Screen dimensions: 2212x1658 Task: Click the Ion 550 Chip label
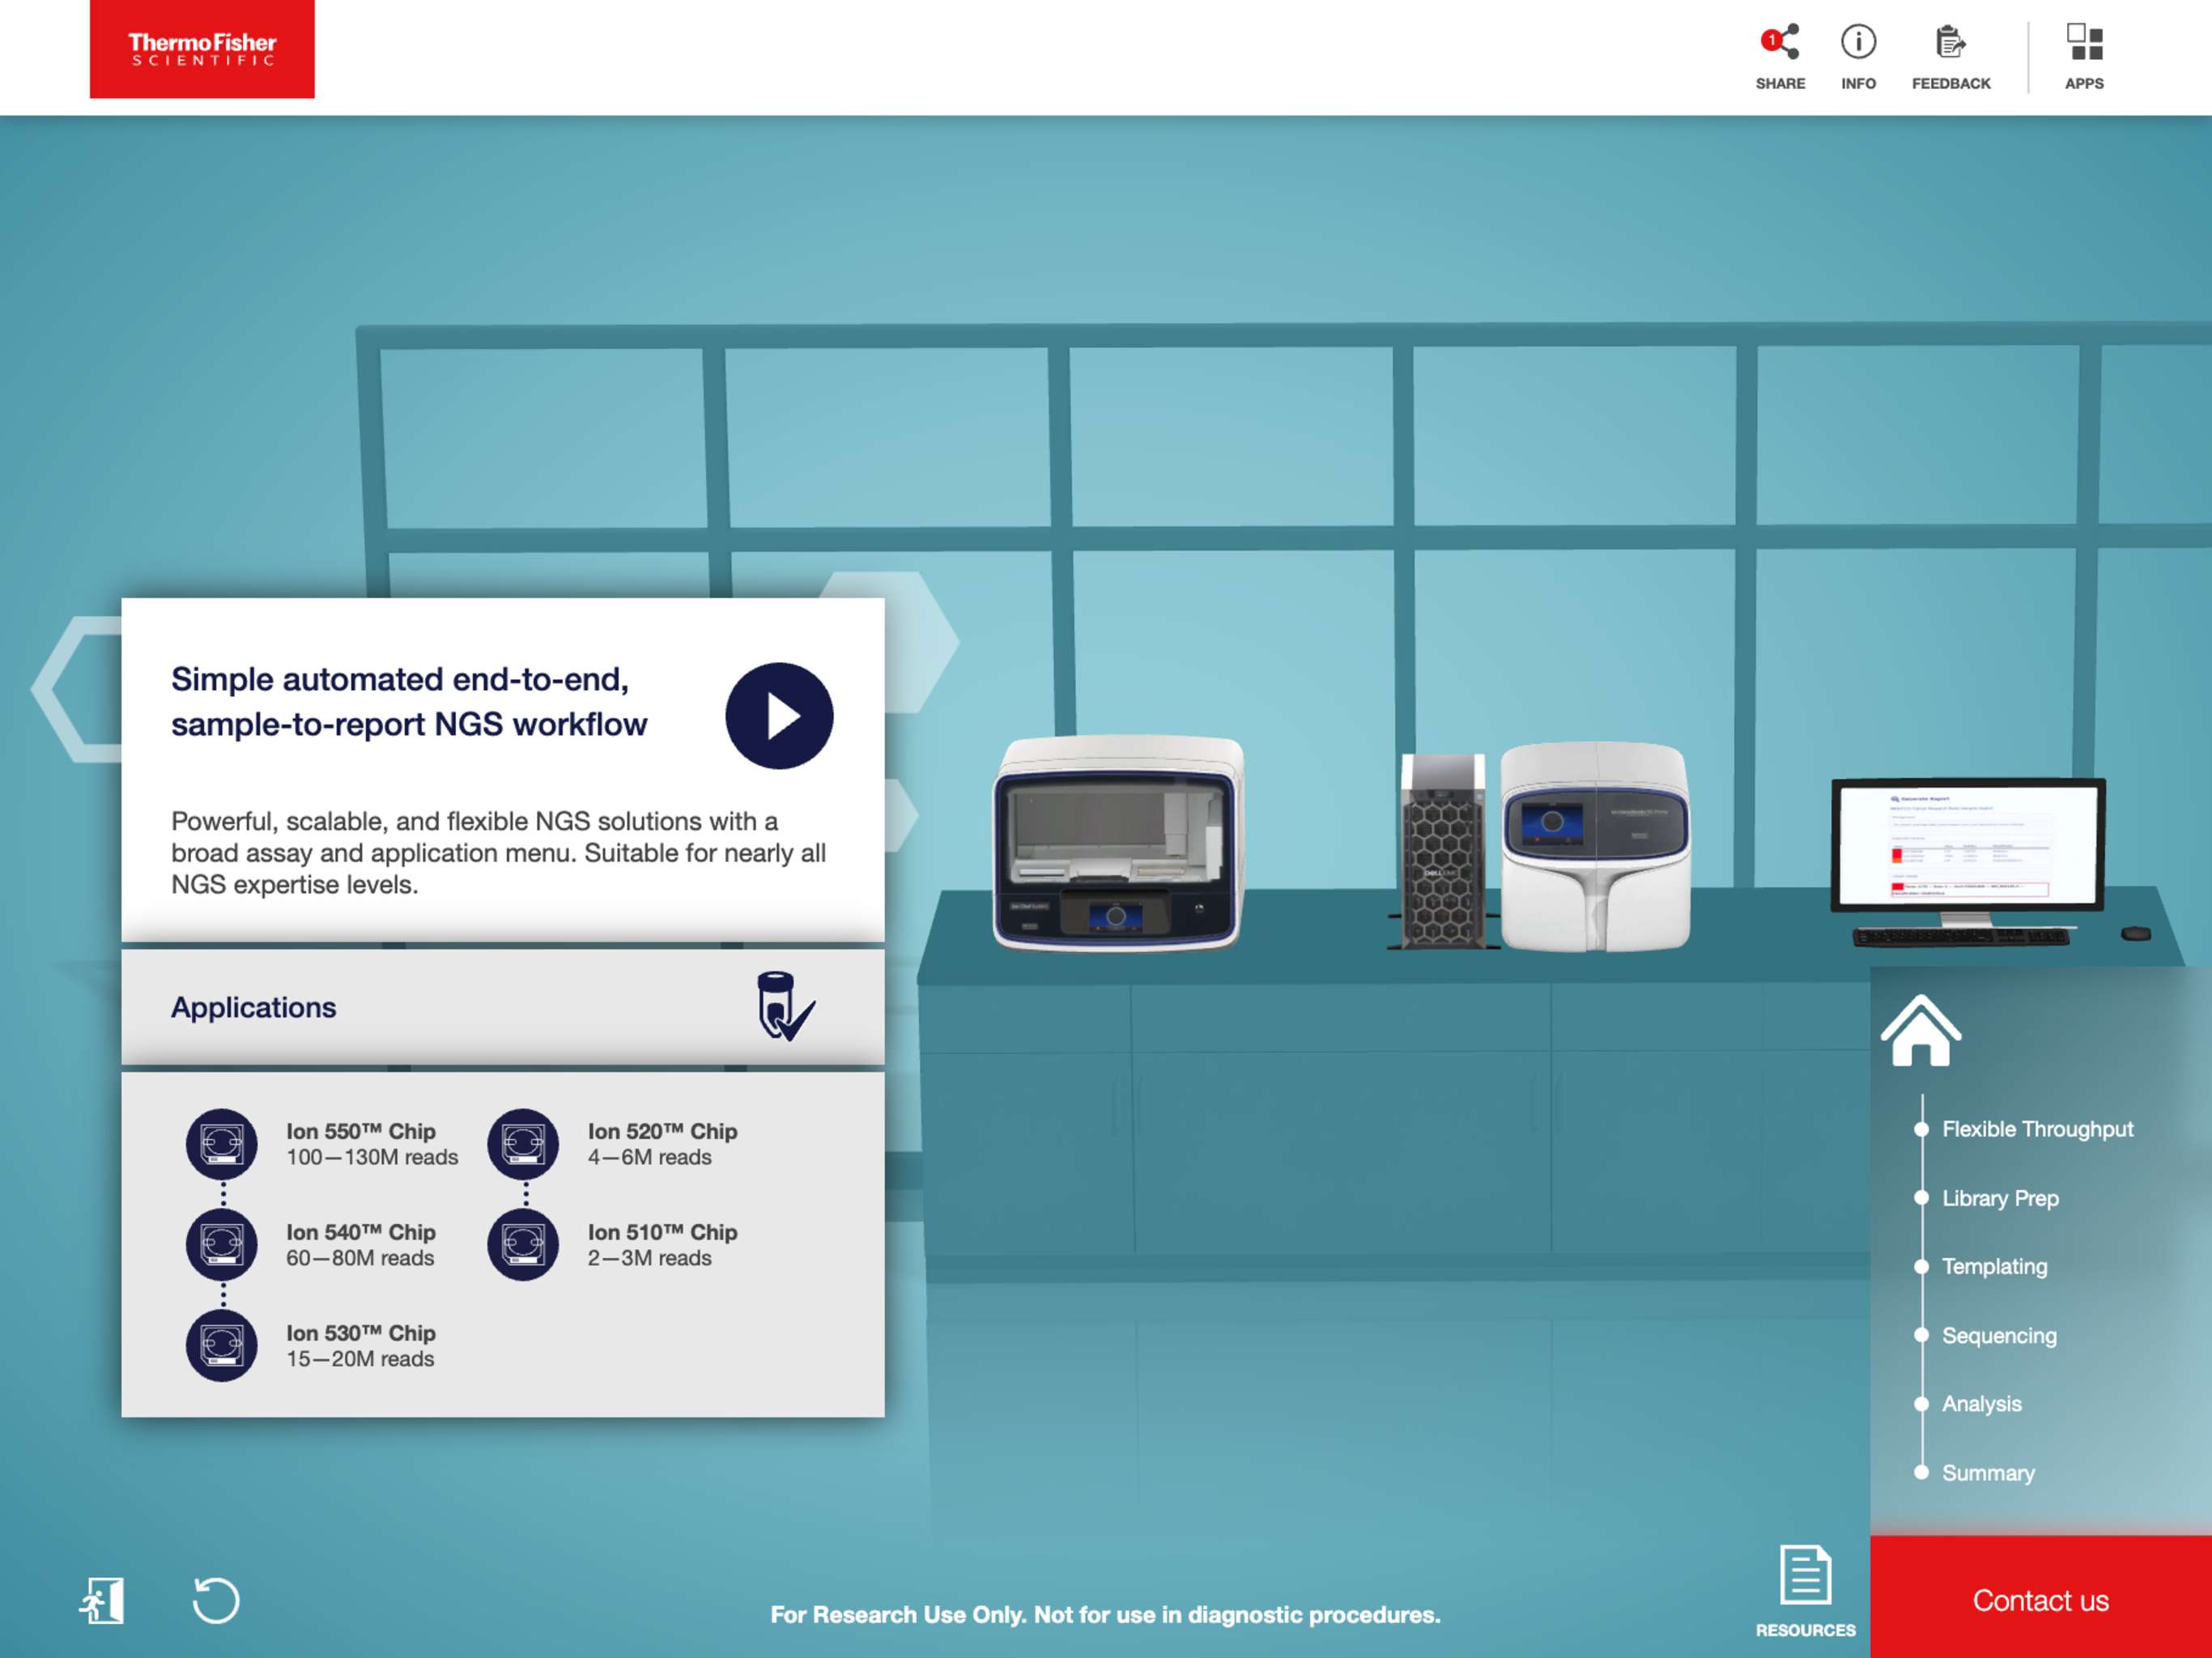[361, 1131]
